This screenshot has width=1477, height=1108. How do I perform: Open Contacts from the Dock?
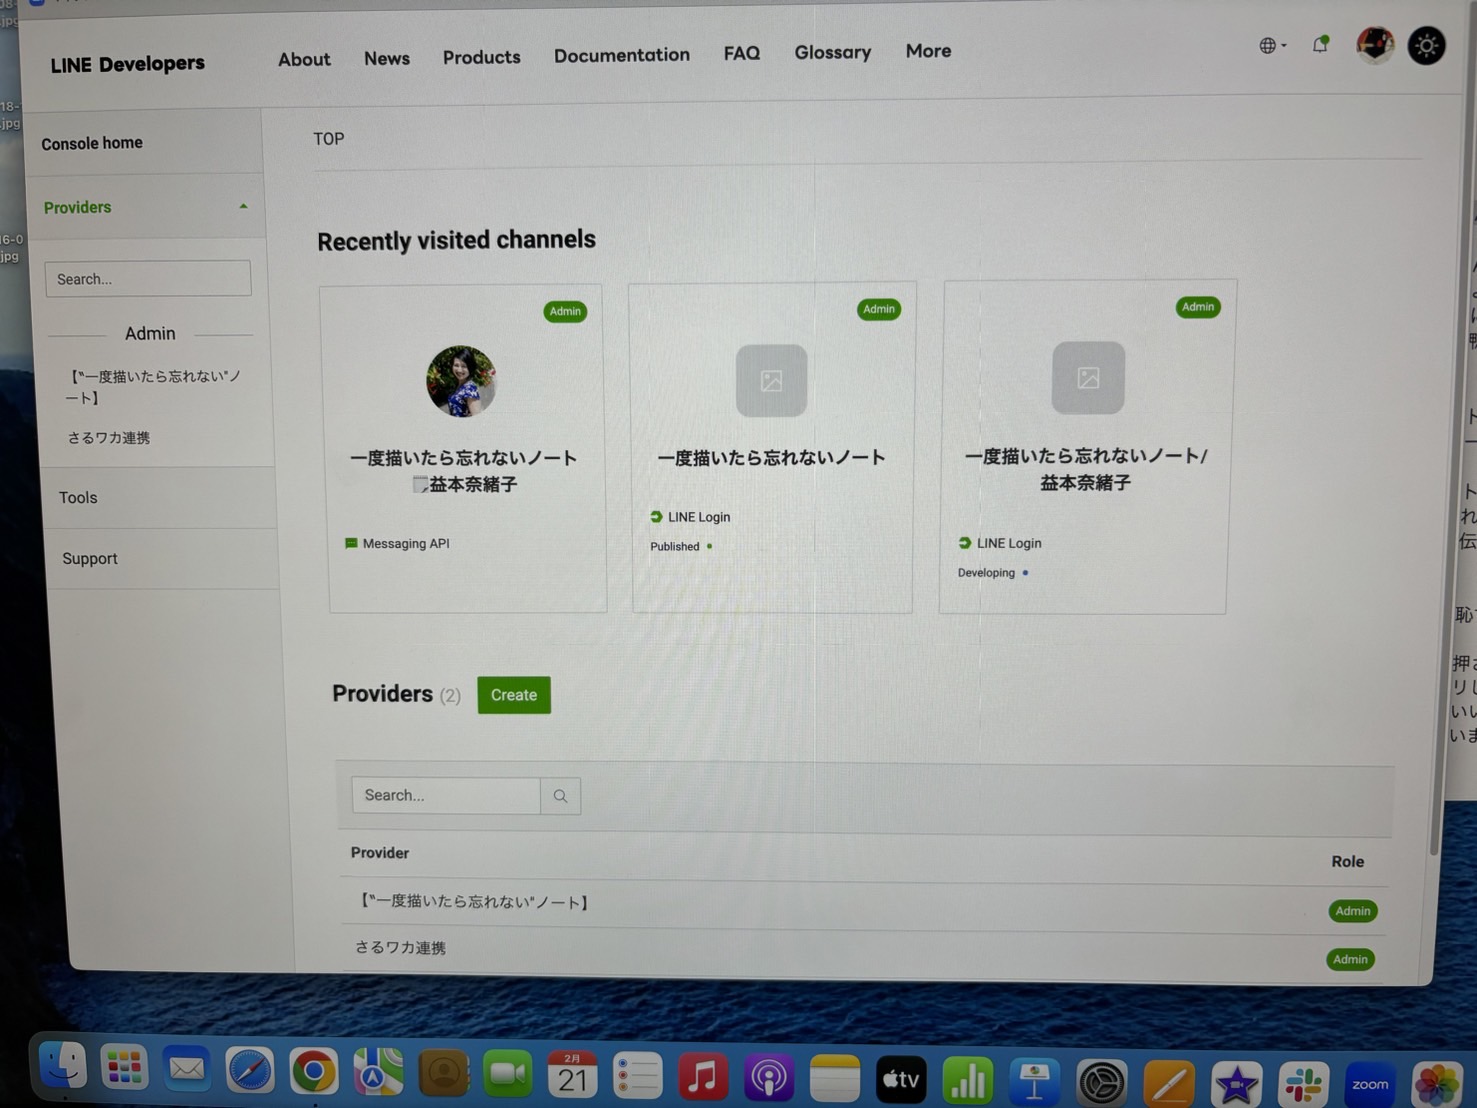[x=443, y=1075]
